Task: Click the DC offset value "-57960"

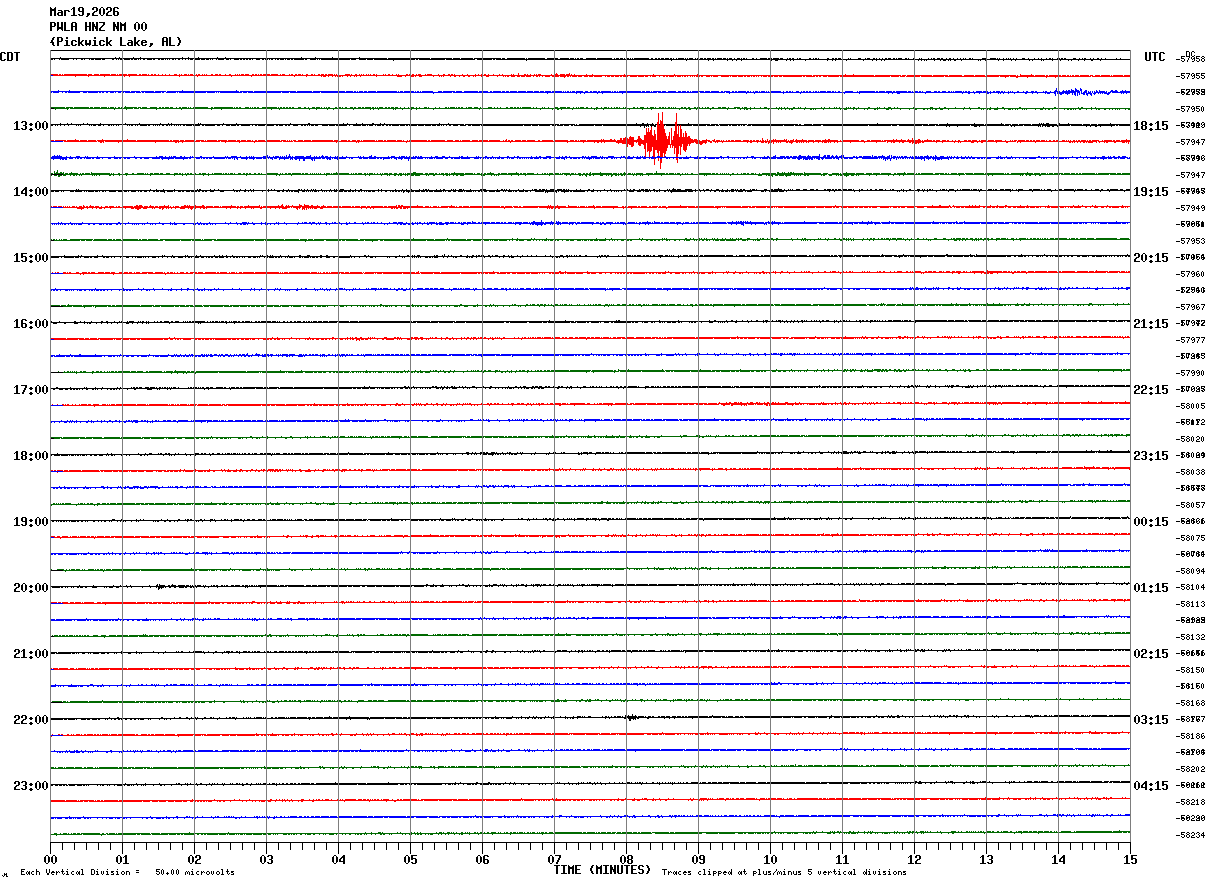Action: [1191, 274]
